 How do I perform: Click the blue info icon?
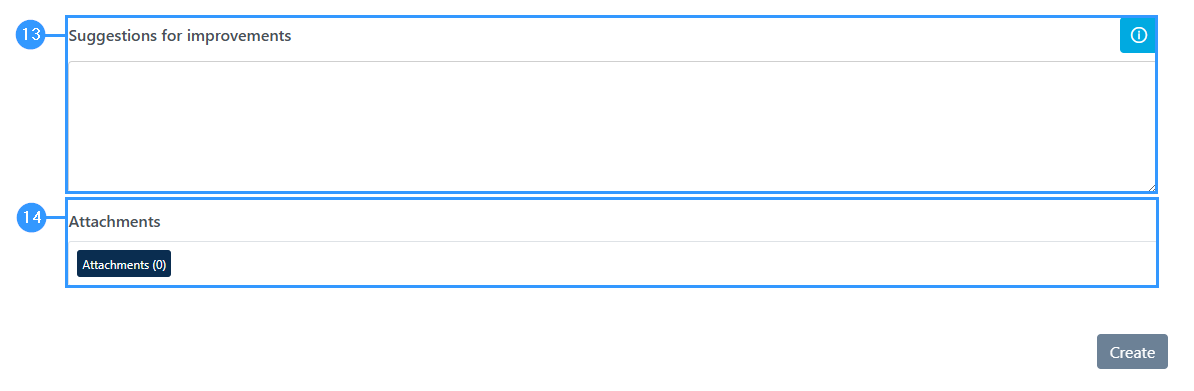coord(1138,36)
